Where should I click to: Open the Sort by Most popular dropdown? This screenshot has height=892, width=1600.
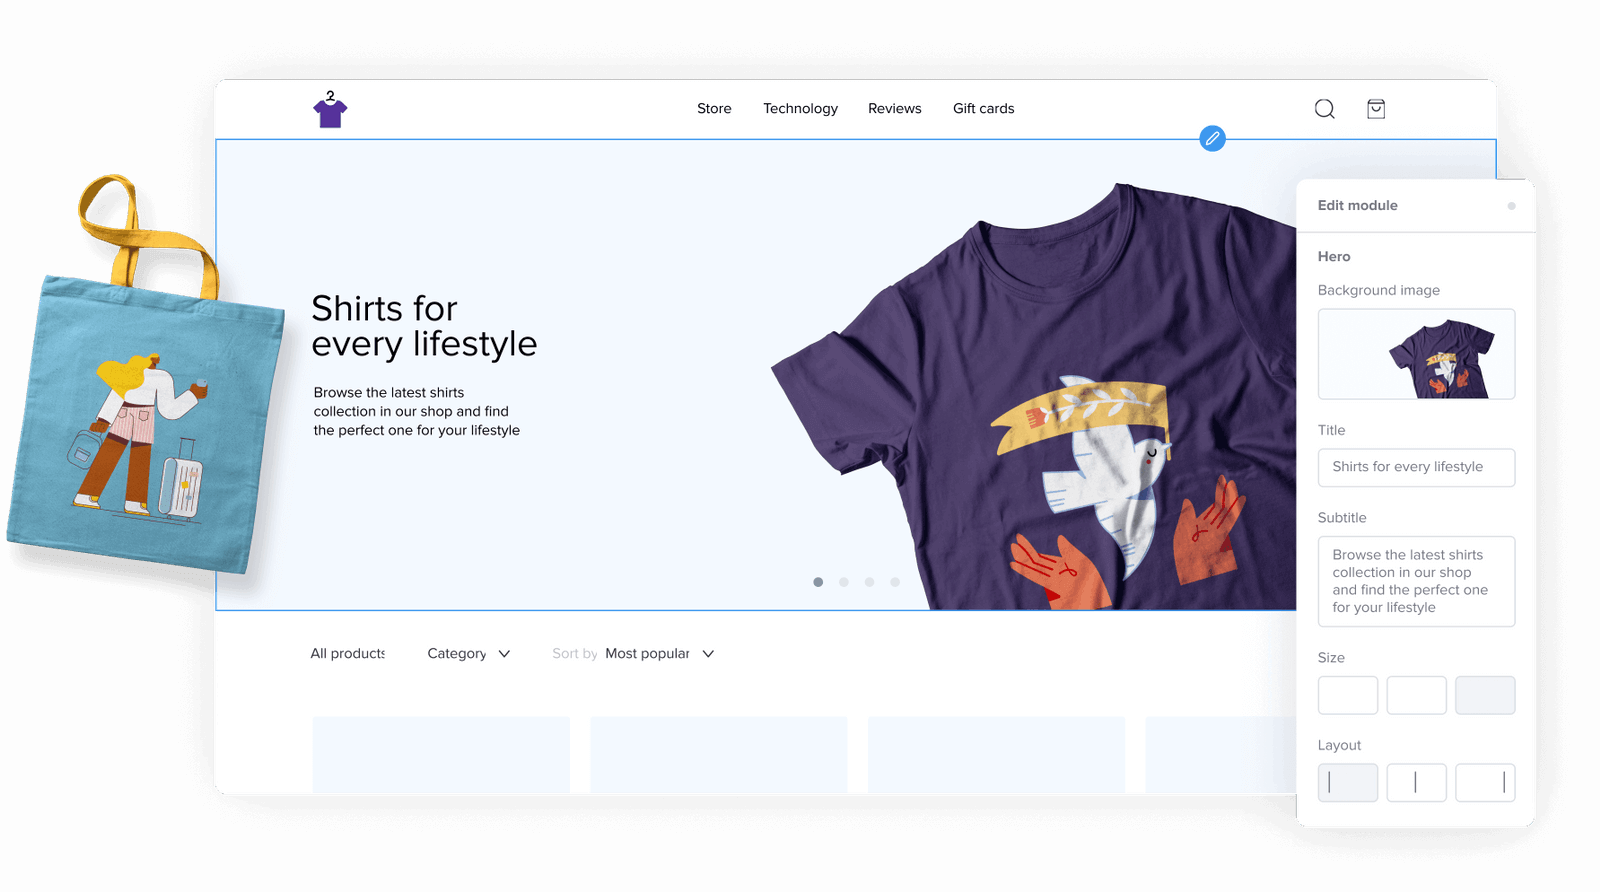(633, 654)
